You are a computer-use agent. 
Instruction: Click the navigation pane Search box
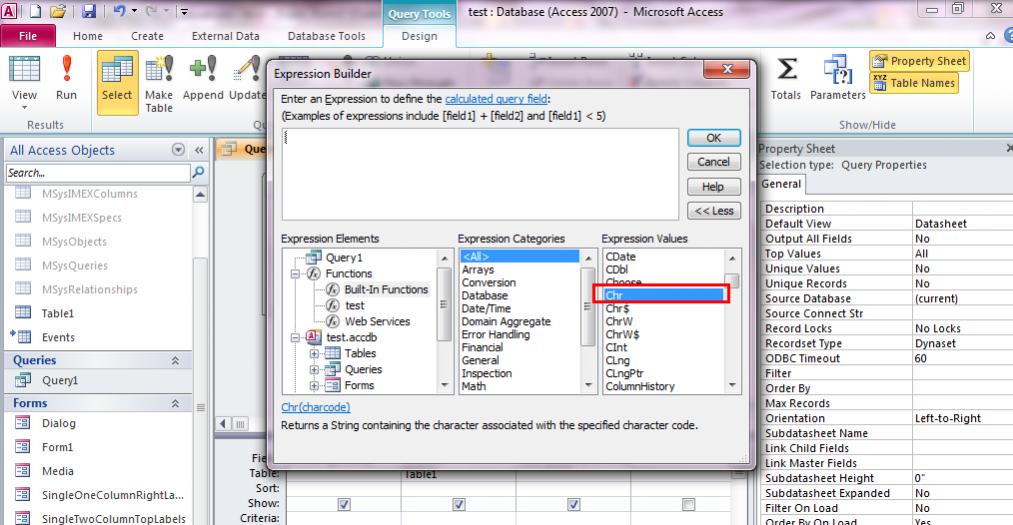point(98,172)
